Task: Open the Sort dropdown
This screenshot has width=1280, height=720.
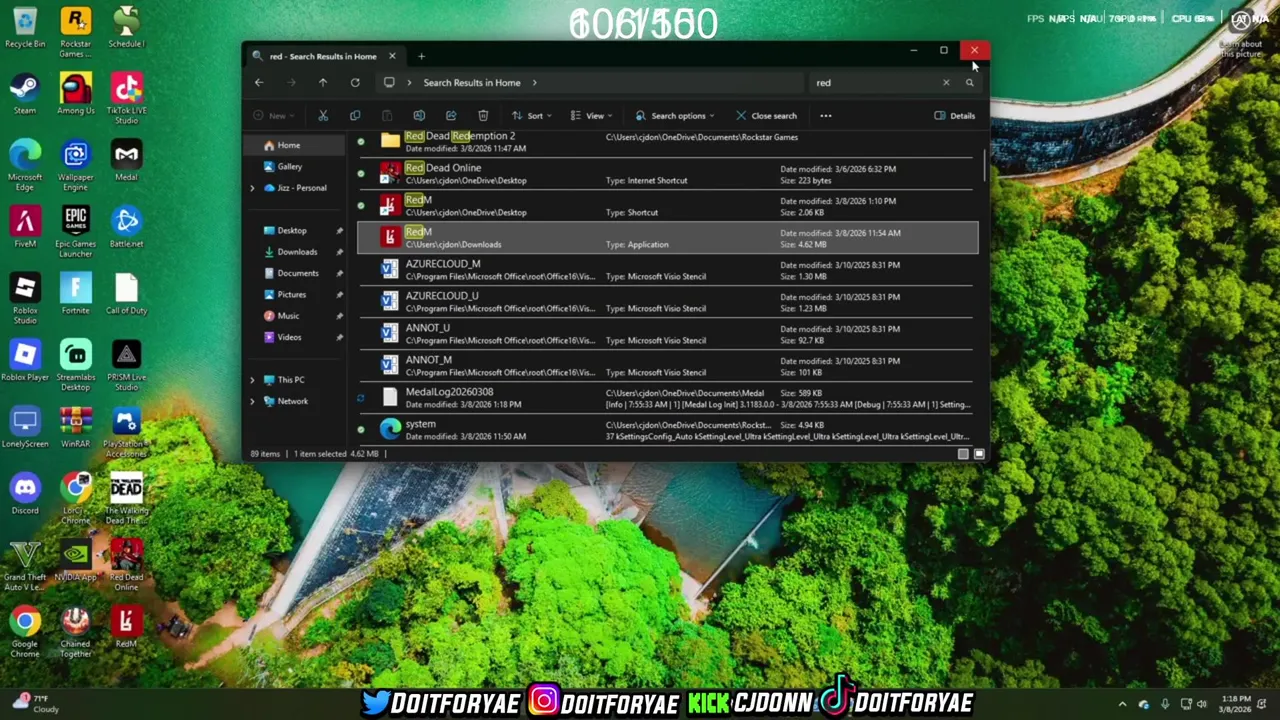Action: [x=531, y=116]
